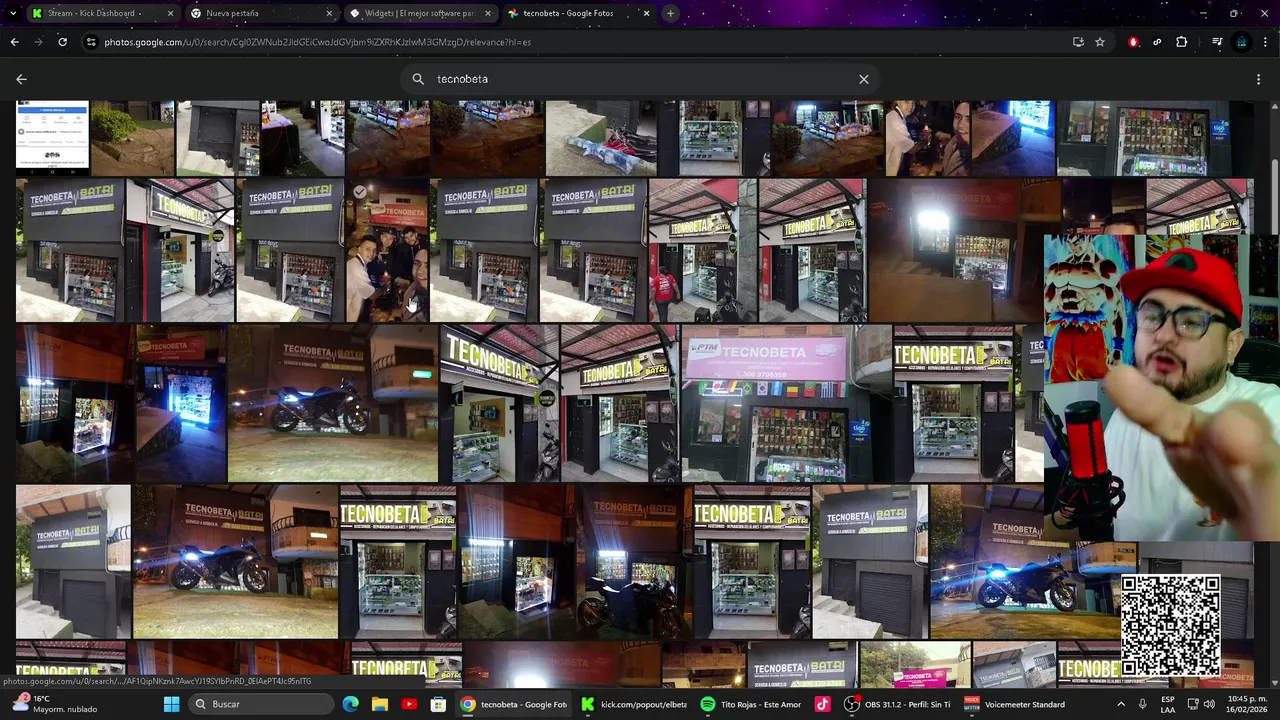
Task: Open the weather widget showing 16°C
Action: tap(55, 704)
